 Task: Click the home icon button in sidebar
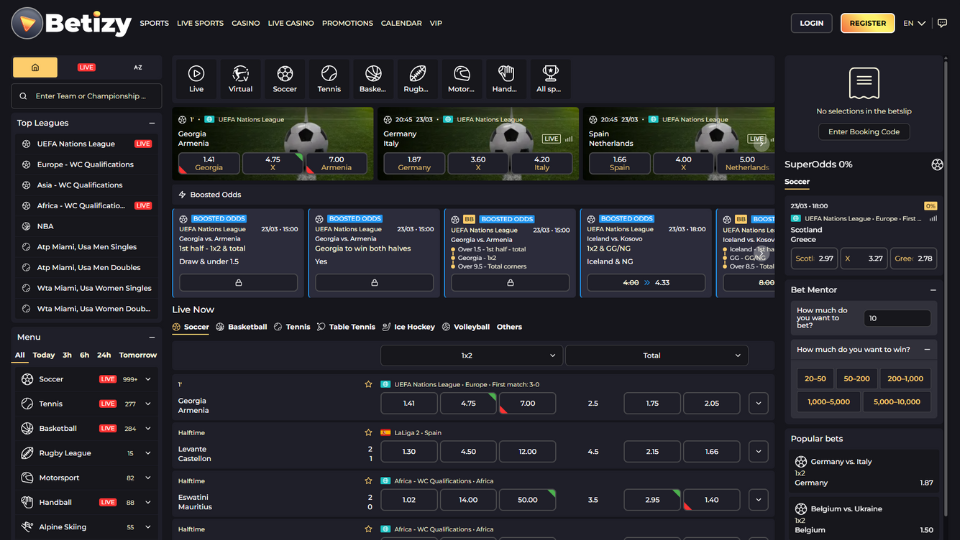pyautogui.click(x=35, y=67)
